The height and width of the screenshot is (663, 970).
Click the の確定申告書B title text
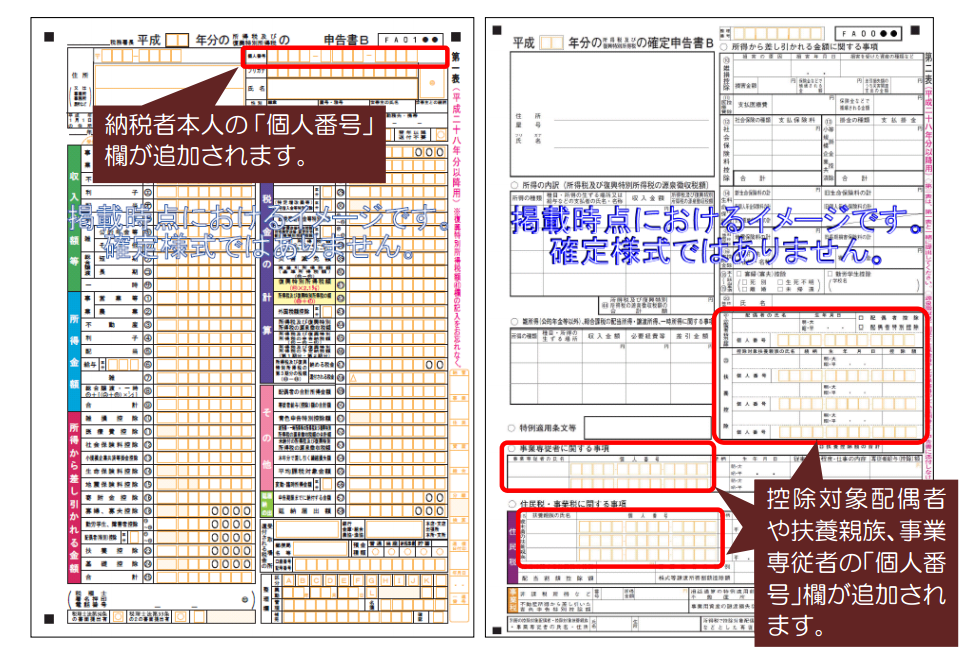coord(675,43)
